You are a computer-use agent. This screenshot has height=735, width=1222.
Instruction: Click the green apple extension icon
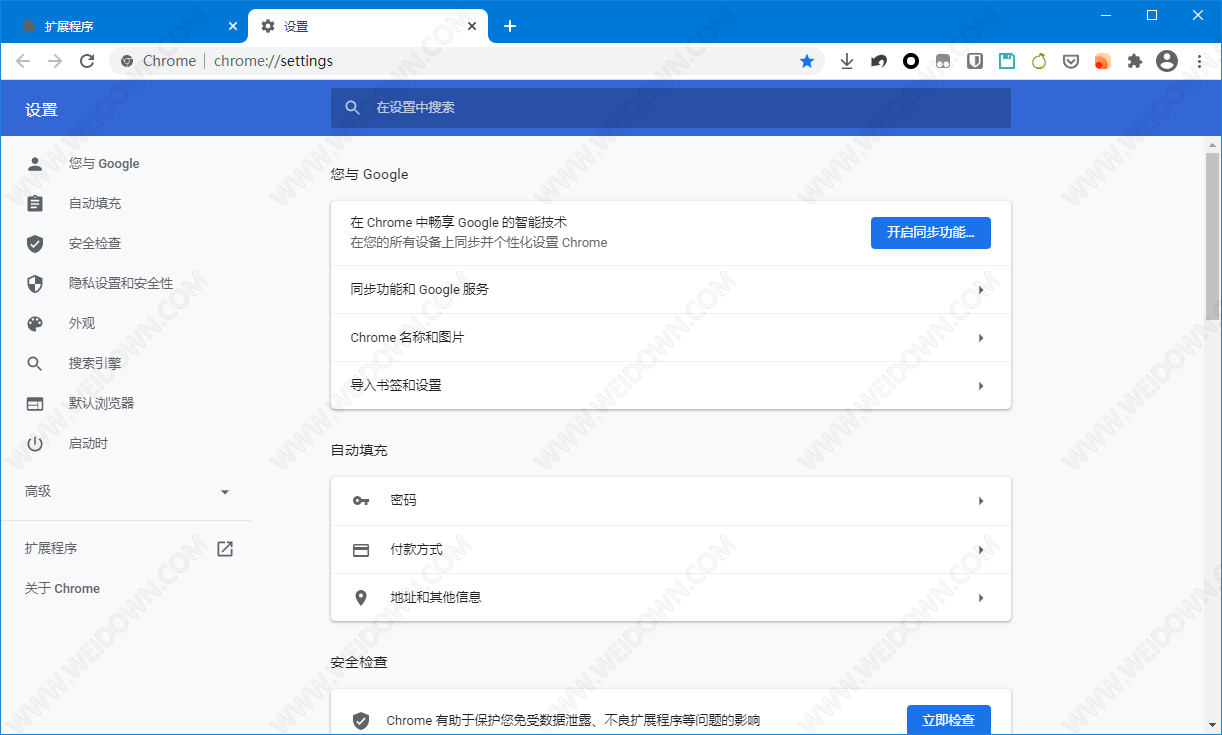click(x=1039, y=61)
